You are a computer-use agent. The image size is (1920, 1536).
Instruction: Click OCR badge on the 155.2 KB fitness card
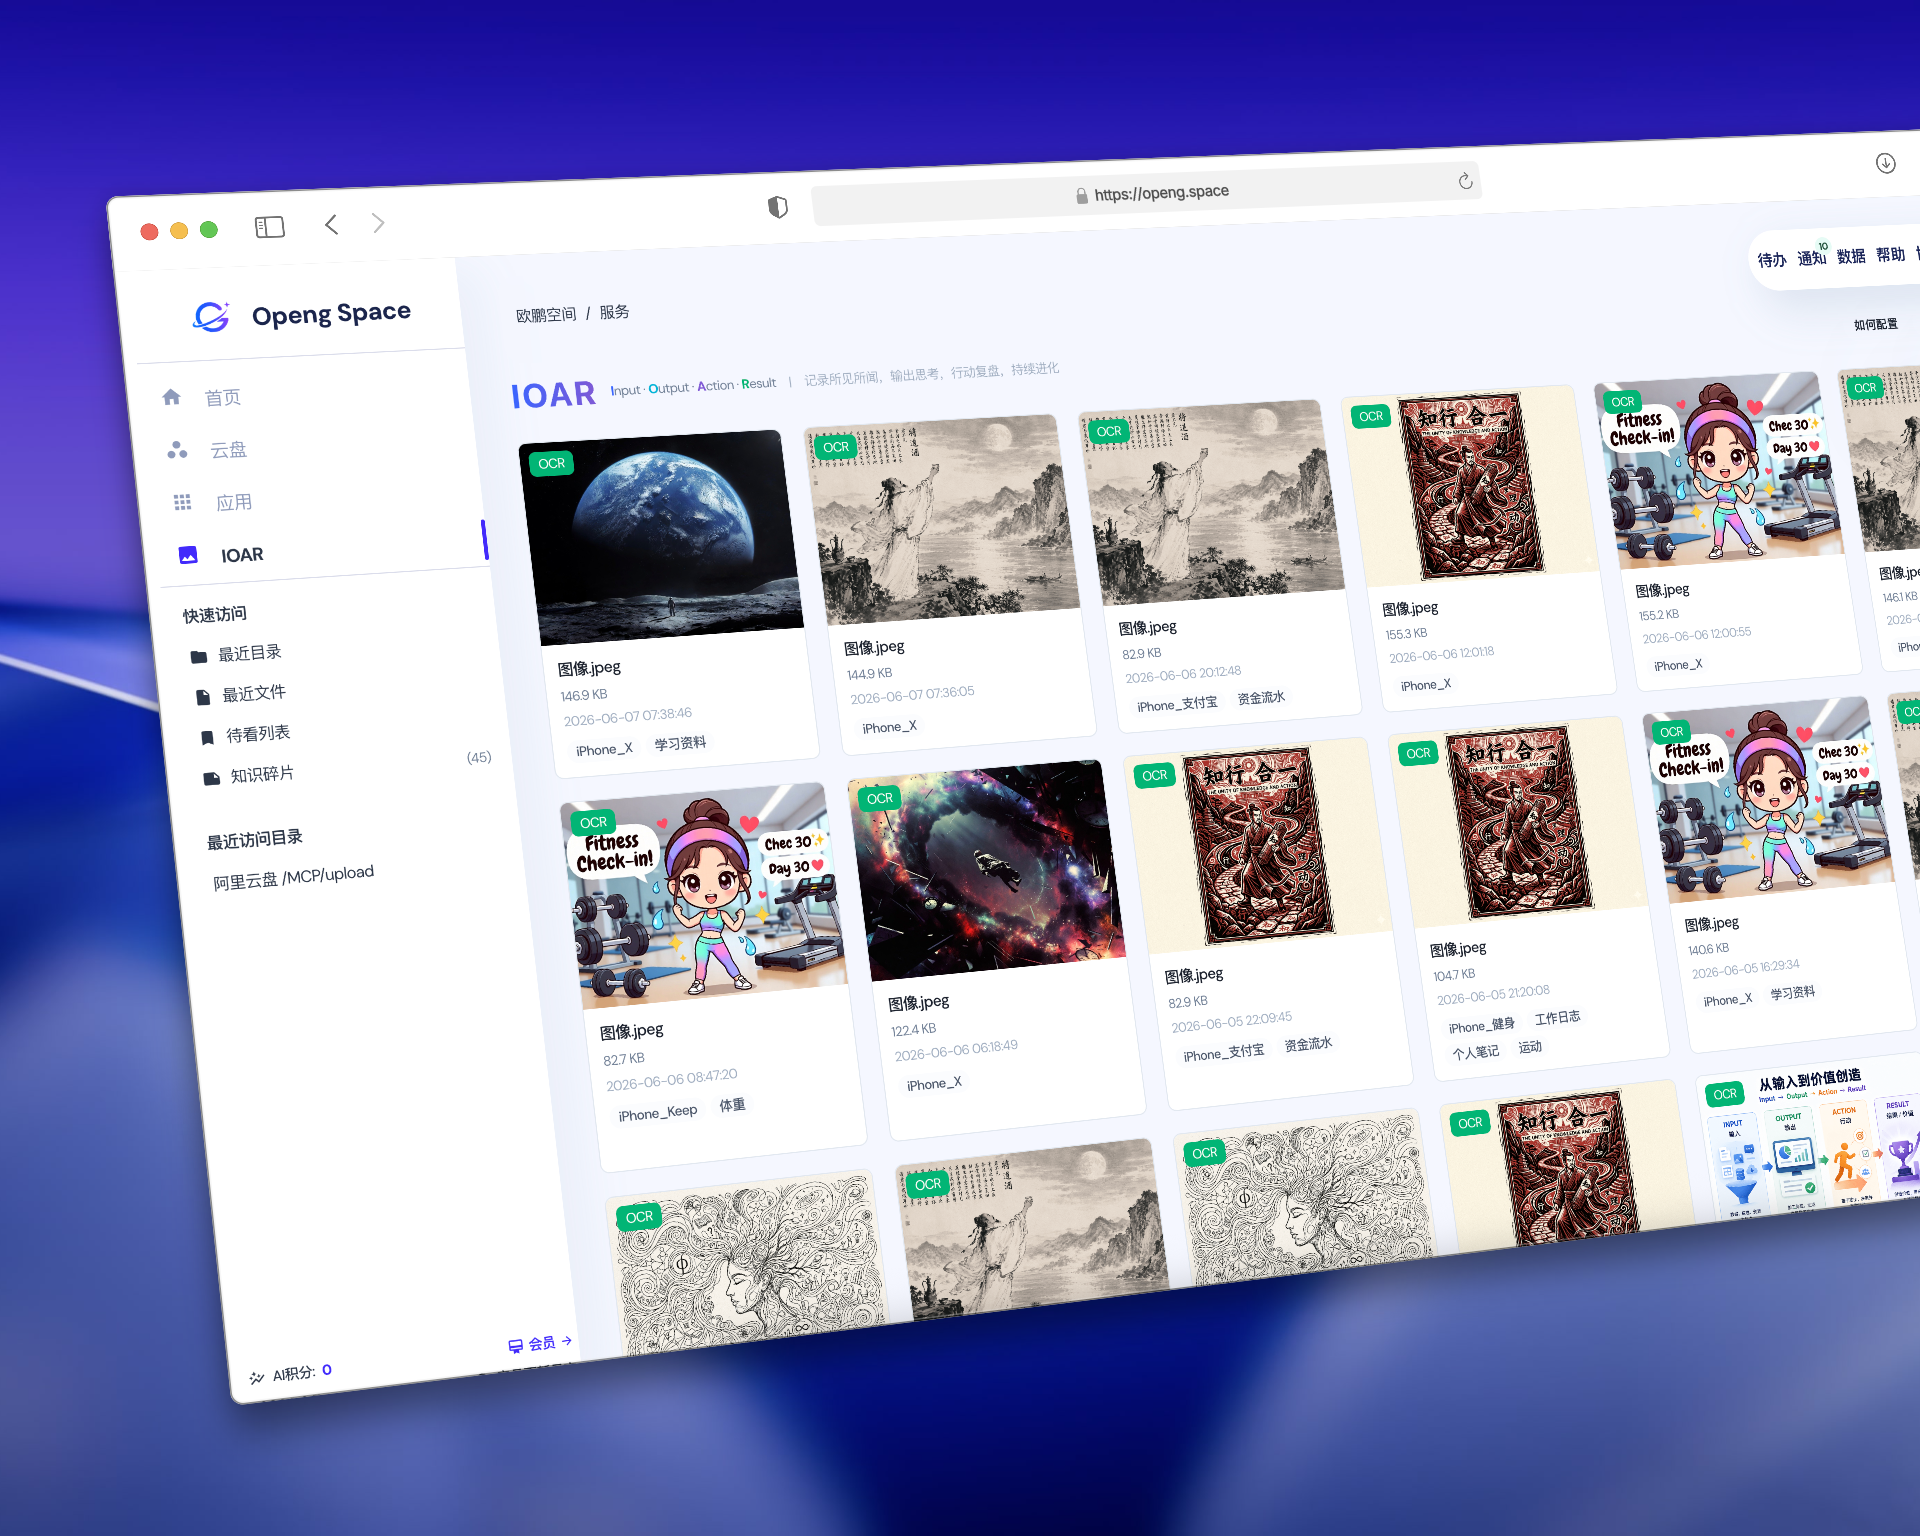pyautogui.click(x=1622, y=401)
